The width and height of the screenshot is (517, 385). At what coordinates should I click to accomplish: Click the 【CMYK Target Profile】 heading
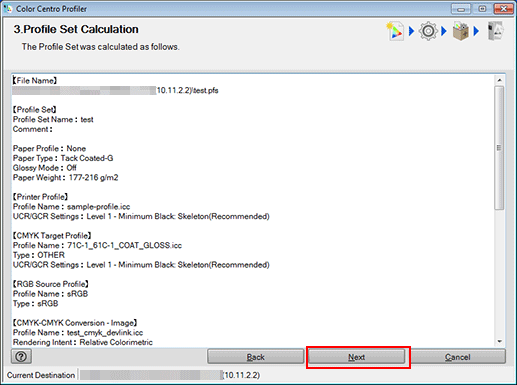[52, 236]
